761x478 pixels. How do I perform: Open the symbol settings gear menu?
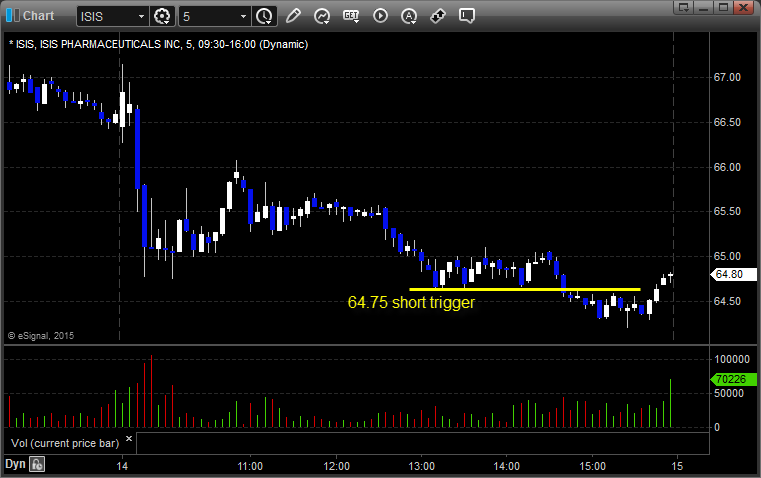tap(162, 16)
